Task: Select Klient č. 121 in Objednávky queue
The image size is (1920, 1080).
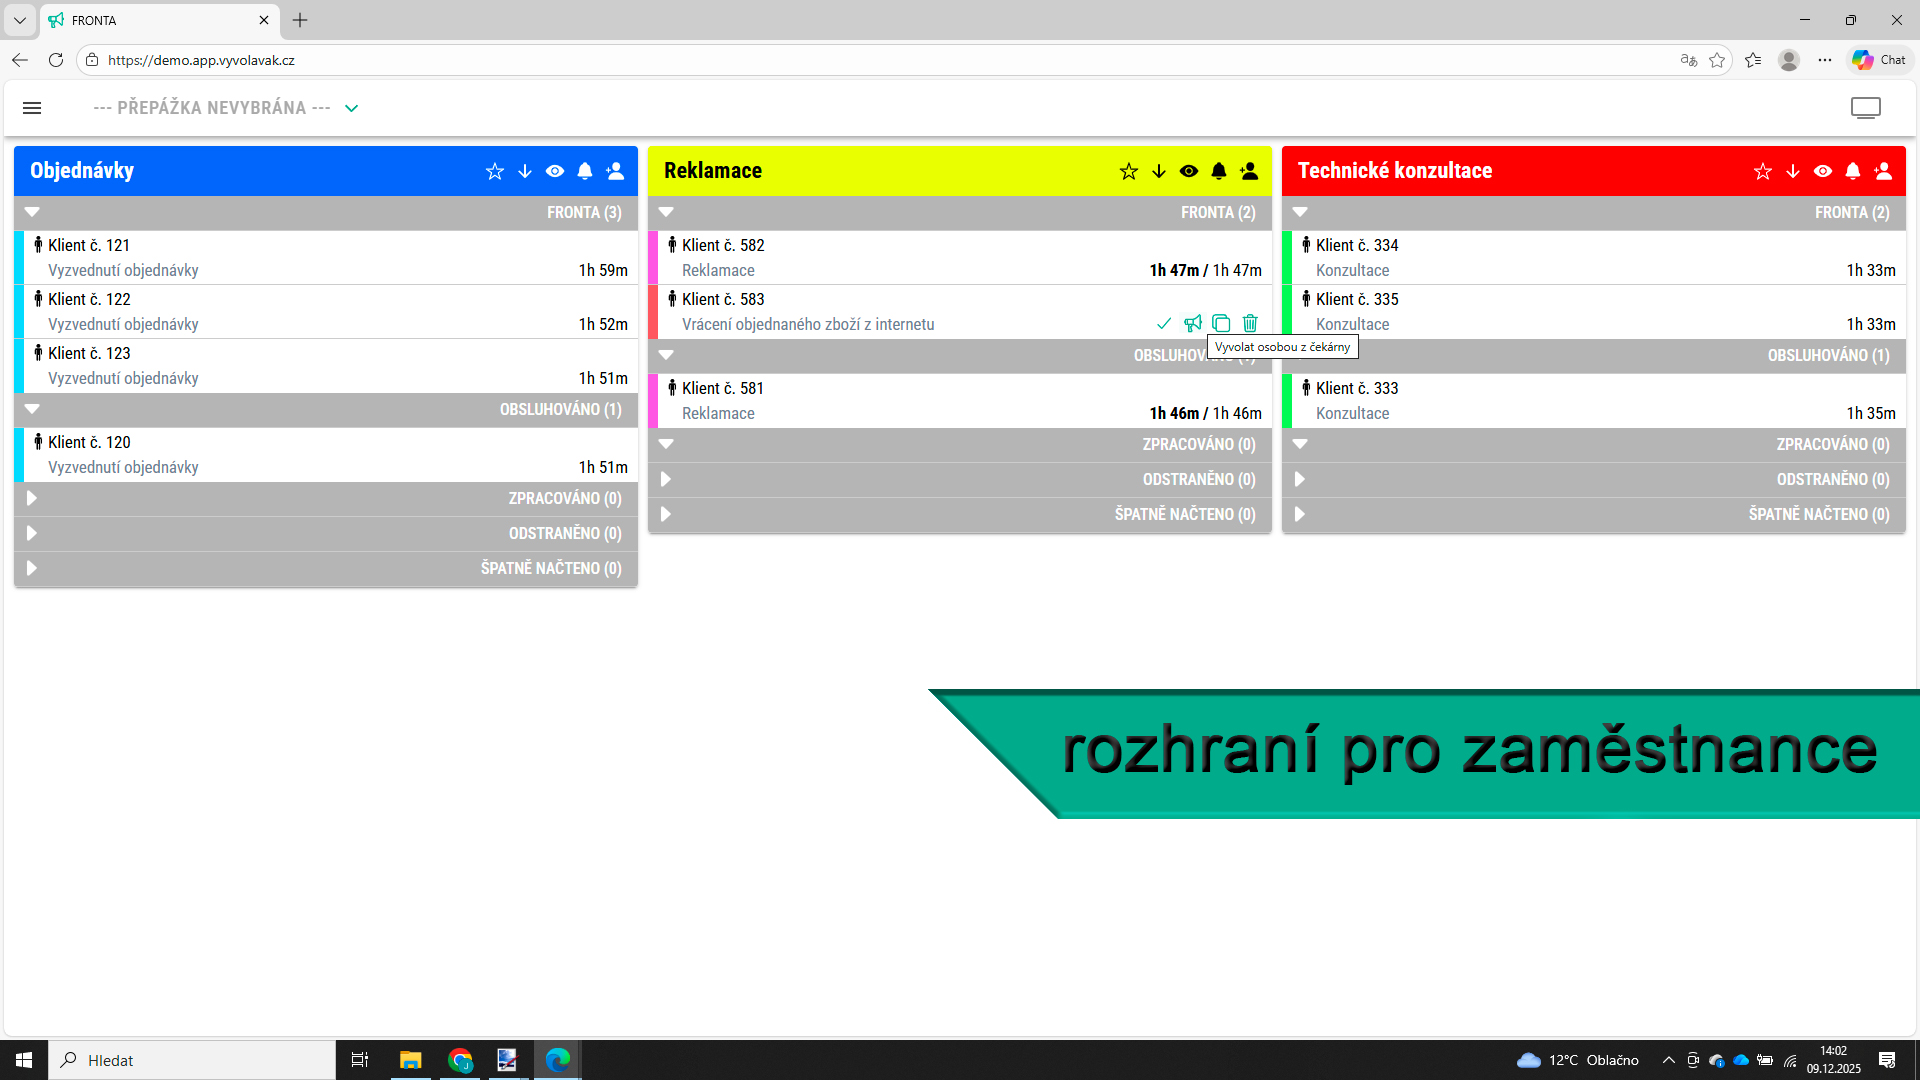Action: (89, 245)
